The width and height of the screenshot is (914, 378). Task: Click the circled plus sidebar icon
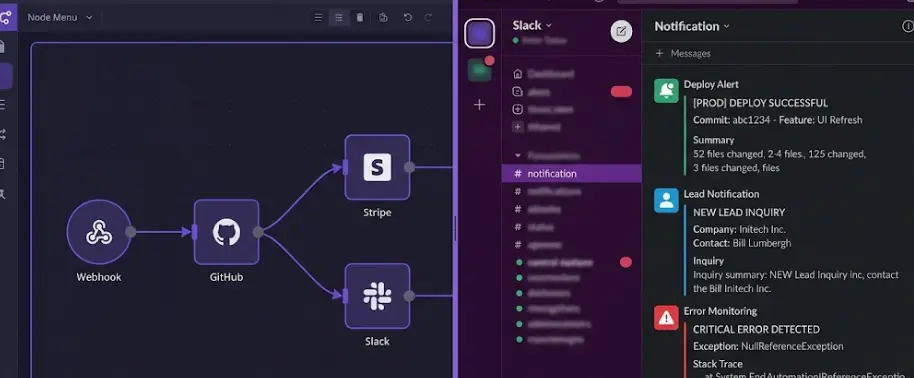tap(518, 109)
